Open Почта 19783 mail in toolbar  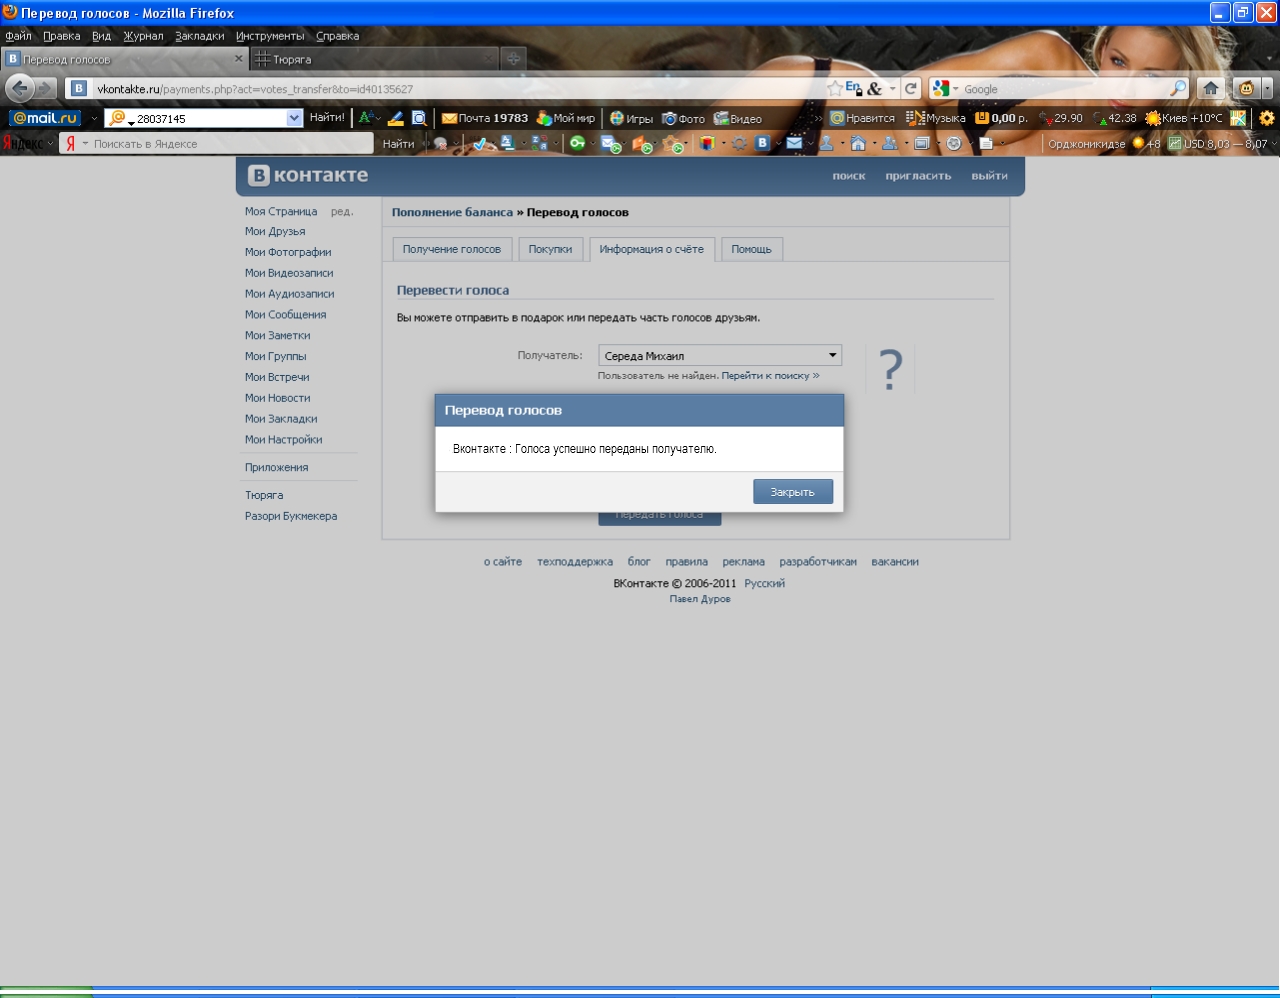pos(484,118)
